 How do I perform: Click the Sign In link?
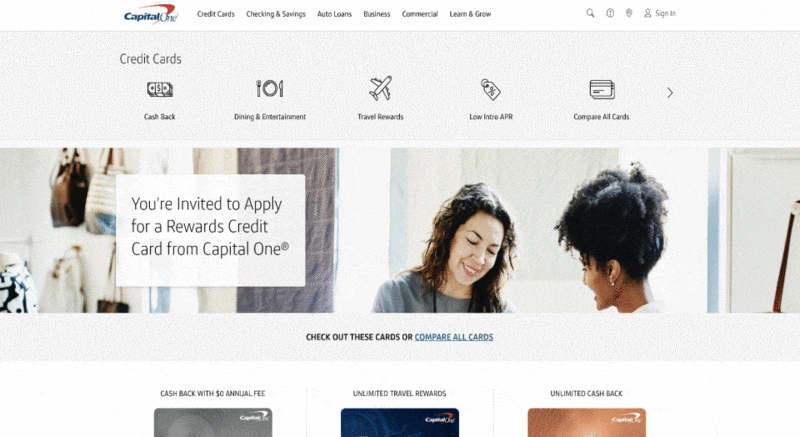tap(660, 13)
